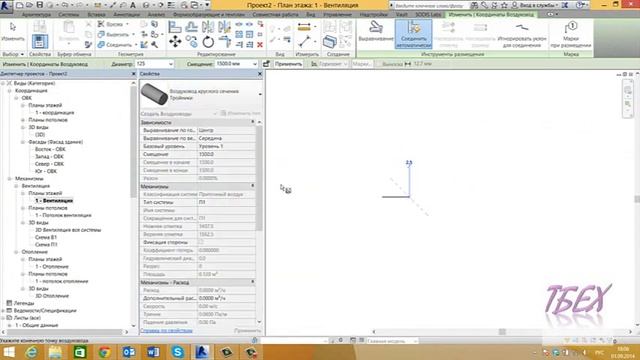Select the Trim/Extend to corner tool

coord(224,41)
